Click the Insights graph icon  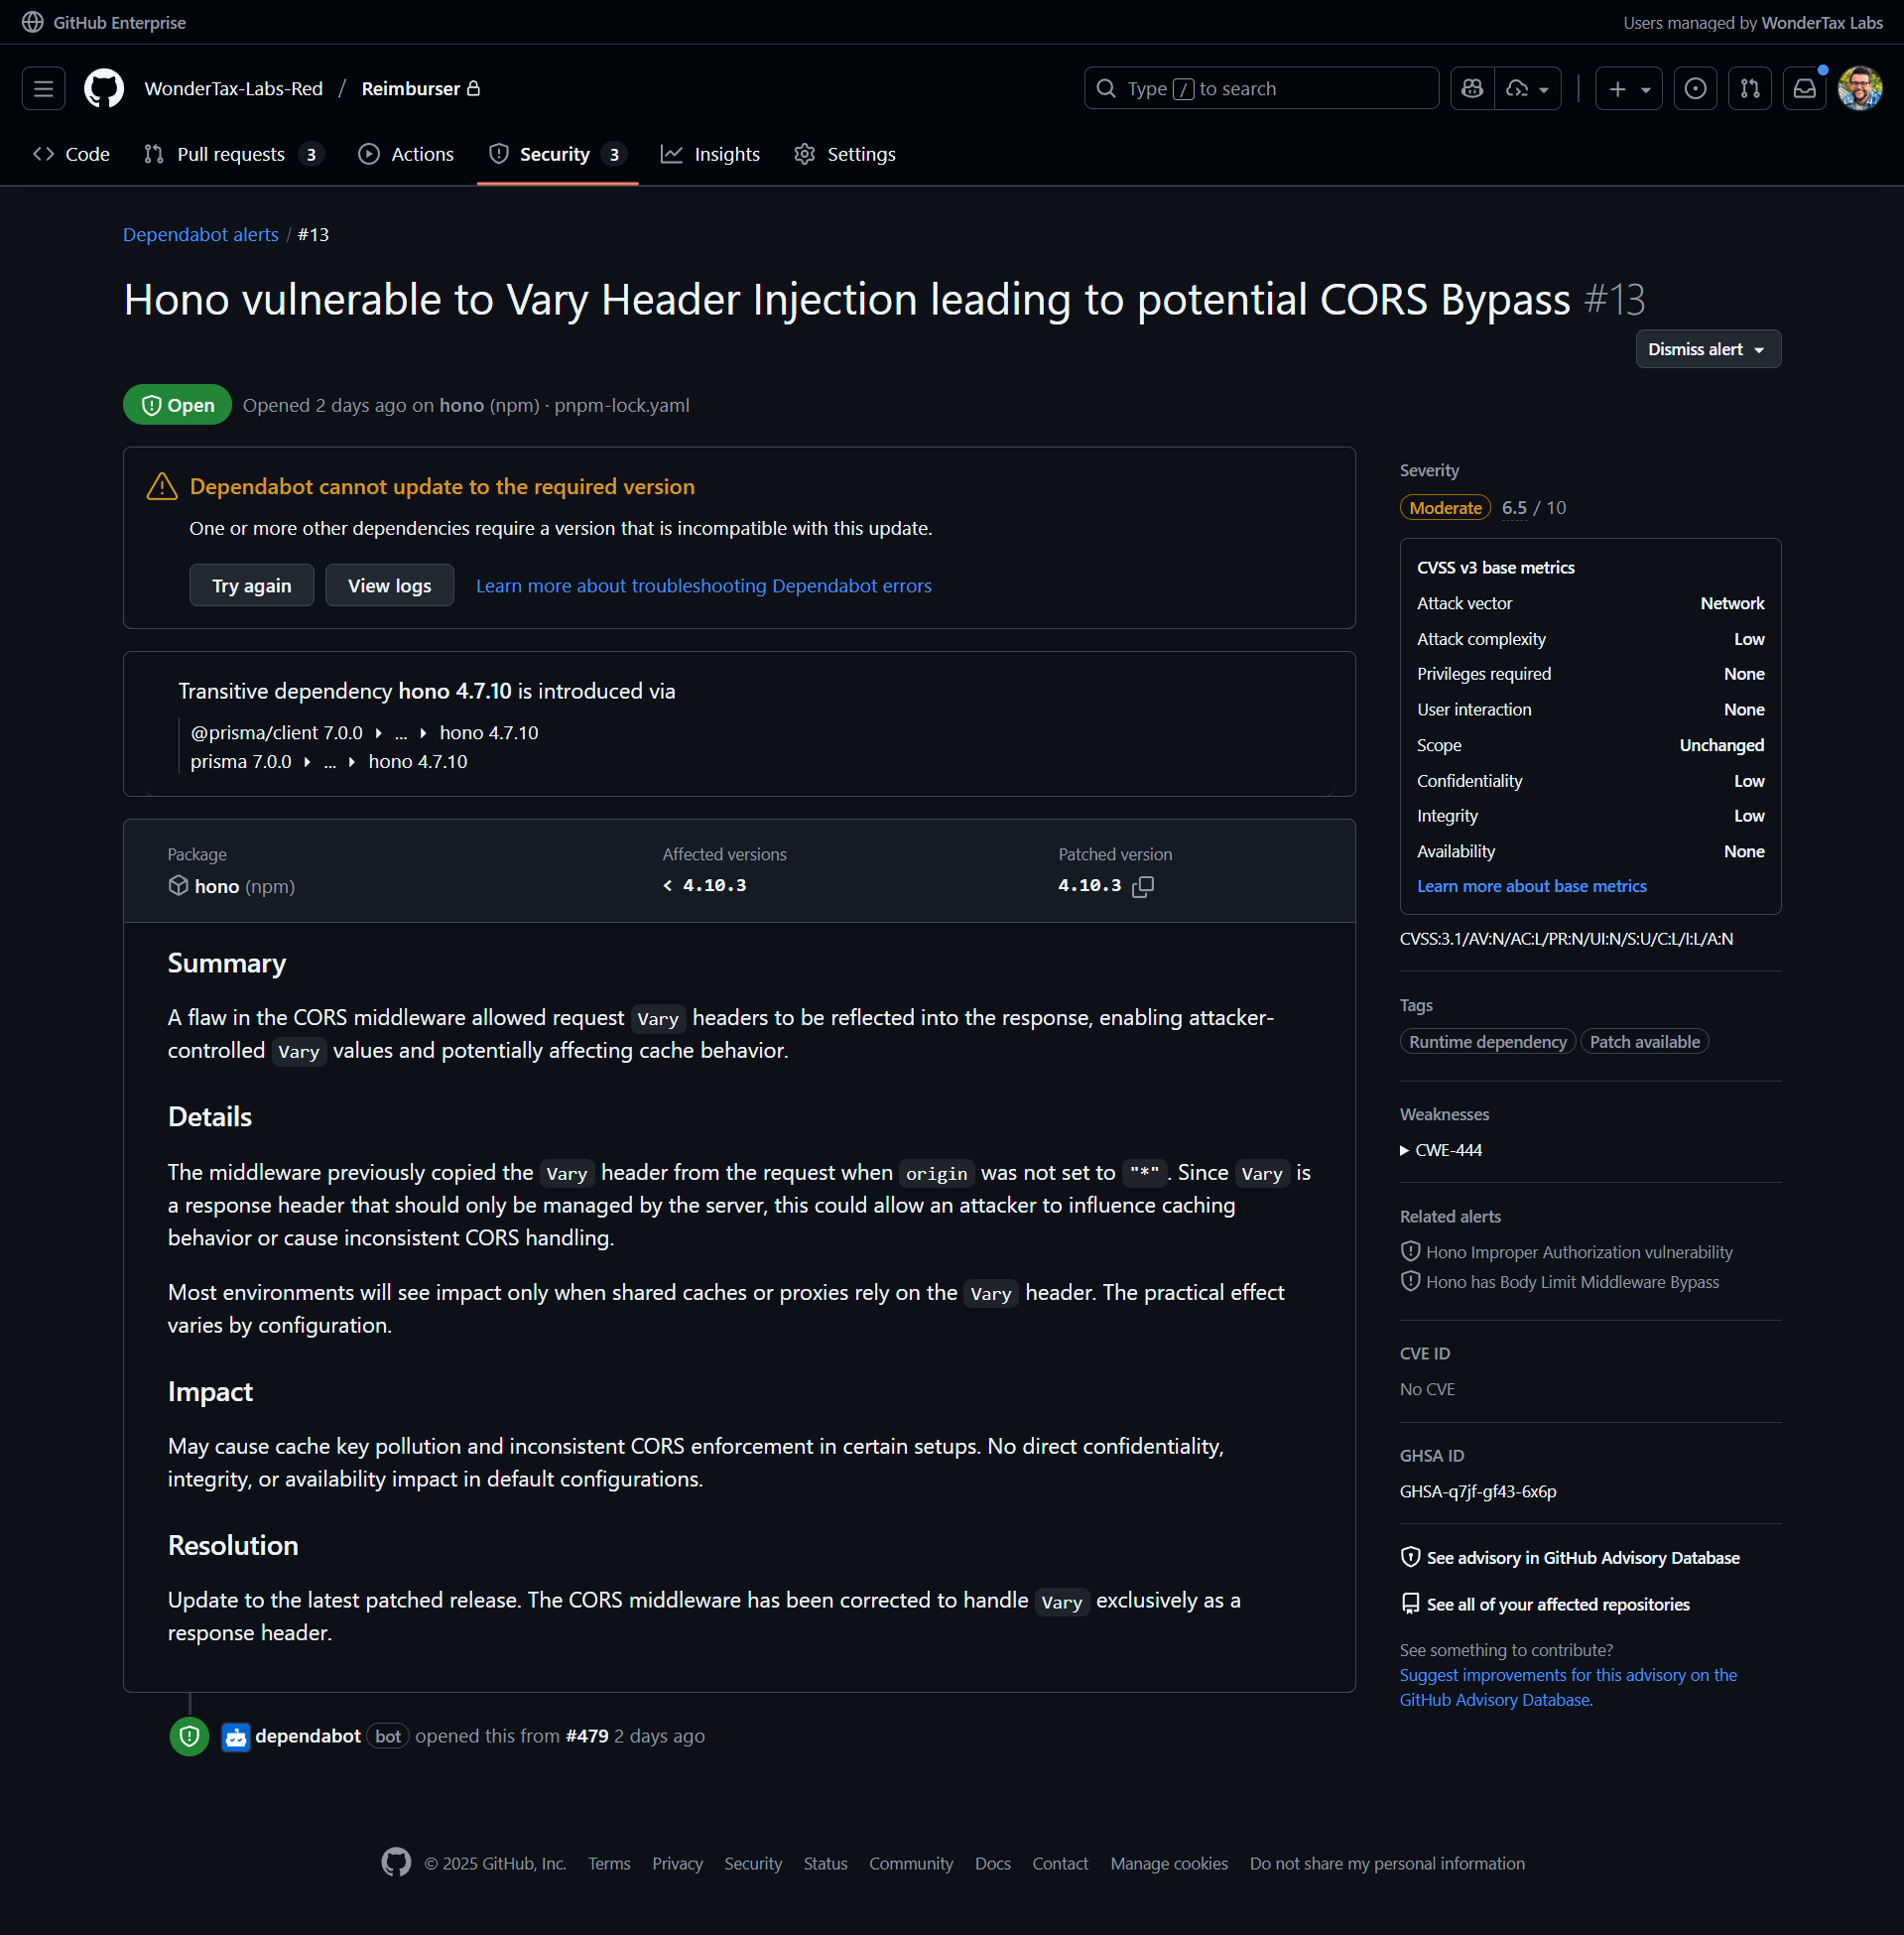(672, 154)
